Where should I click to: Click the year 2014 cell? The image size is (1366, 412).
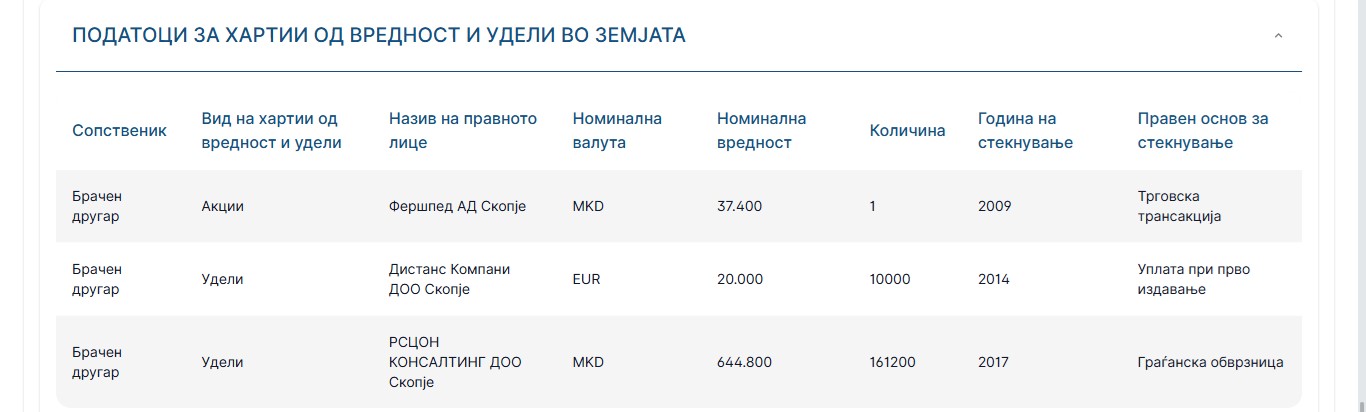[x=994, y=279]
